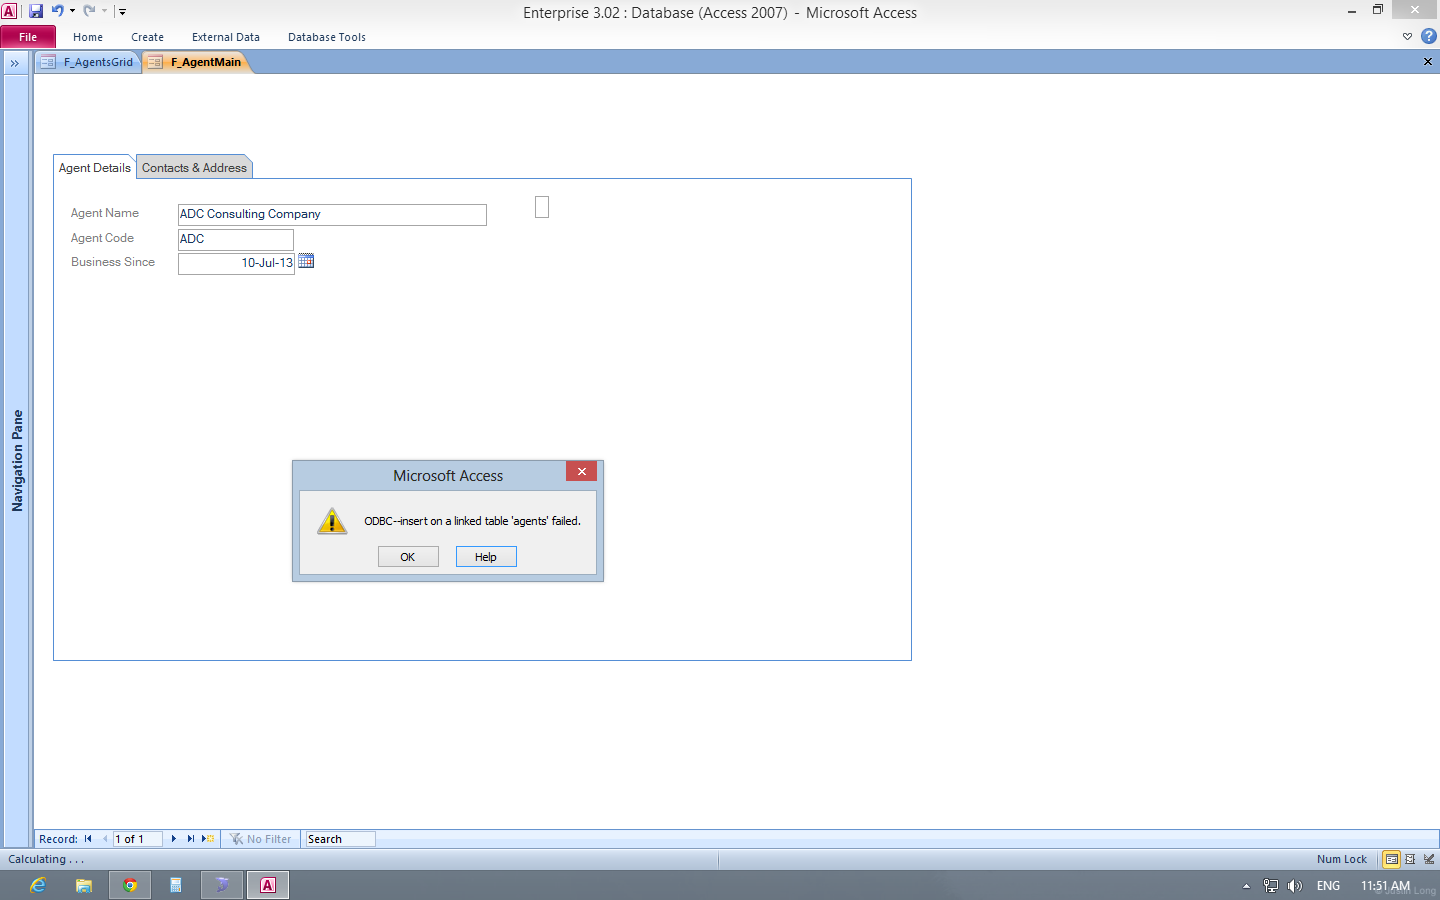The image size is (1440, 900).
Task: Toggle the unlabeled checkbox beside Agent Name
Action: pyautogui.click(x=542, y=207)
